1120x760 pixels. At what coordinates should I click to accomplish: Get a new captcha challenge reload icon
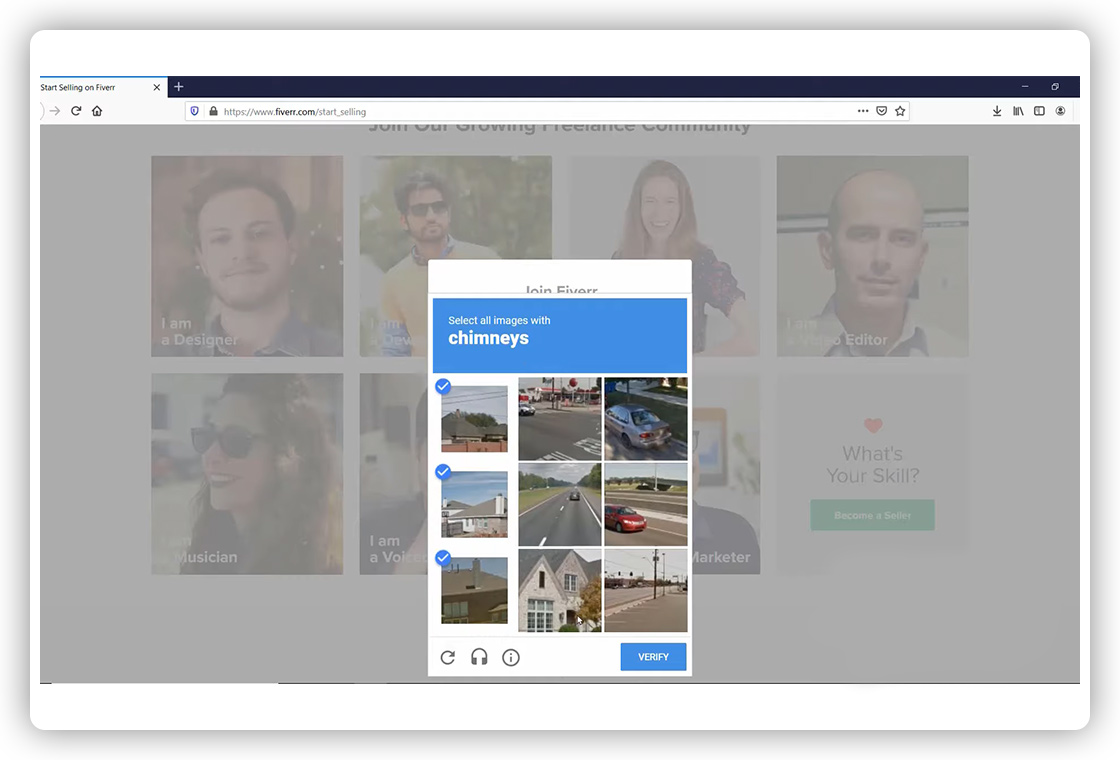448,657
